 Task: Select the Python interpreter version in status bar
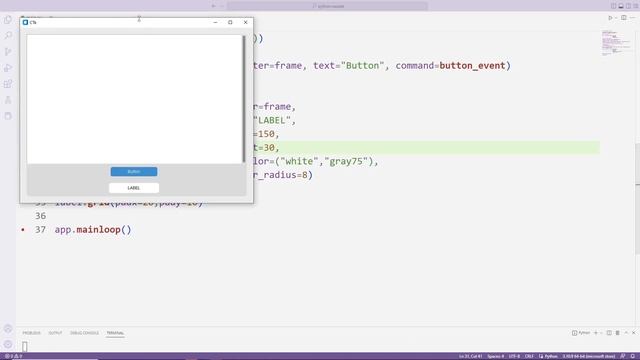[589, 356]
